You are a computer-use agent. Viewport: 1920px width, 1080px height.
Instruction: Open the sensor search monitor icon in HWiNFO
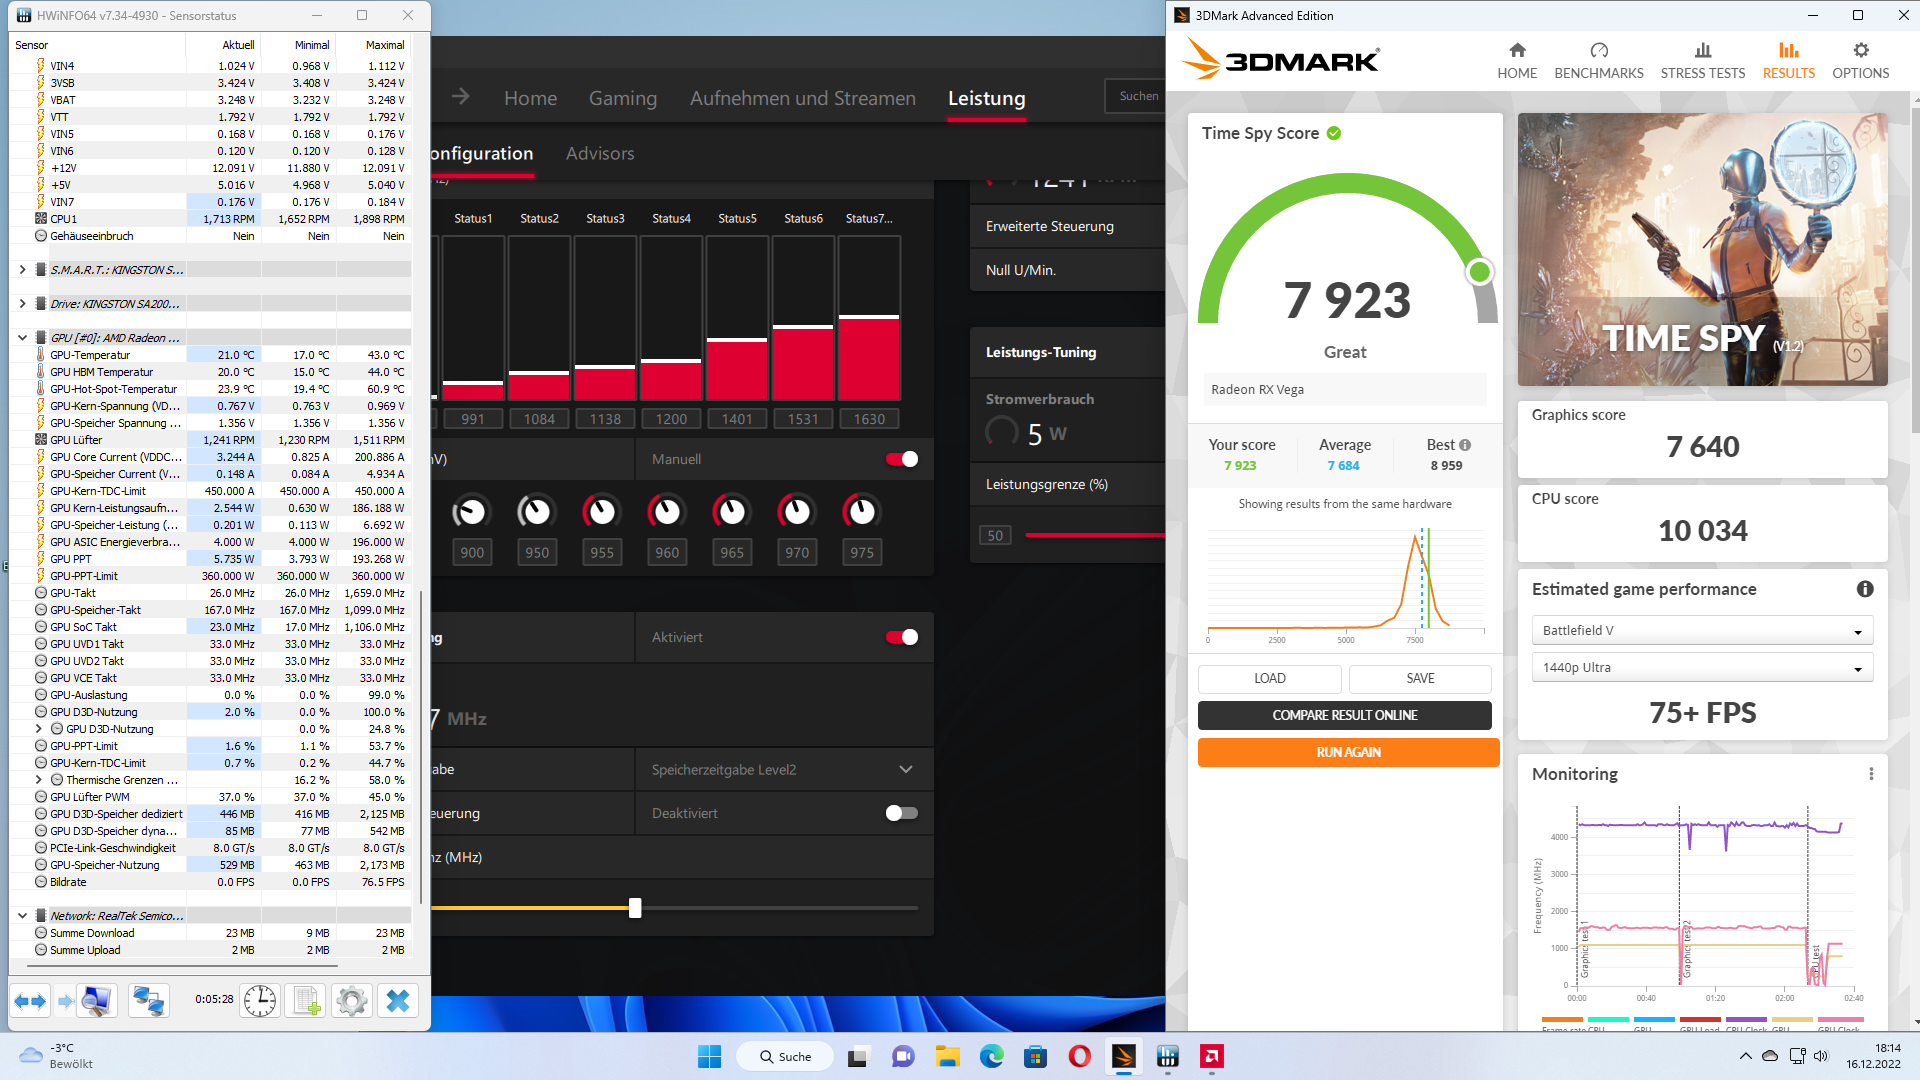coord(97,1001)
